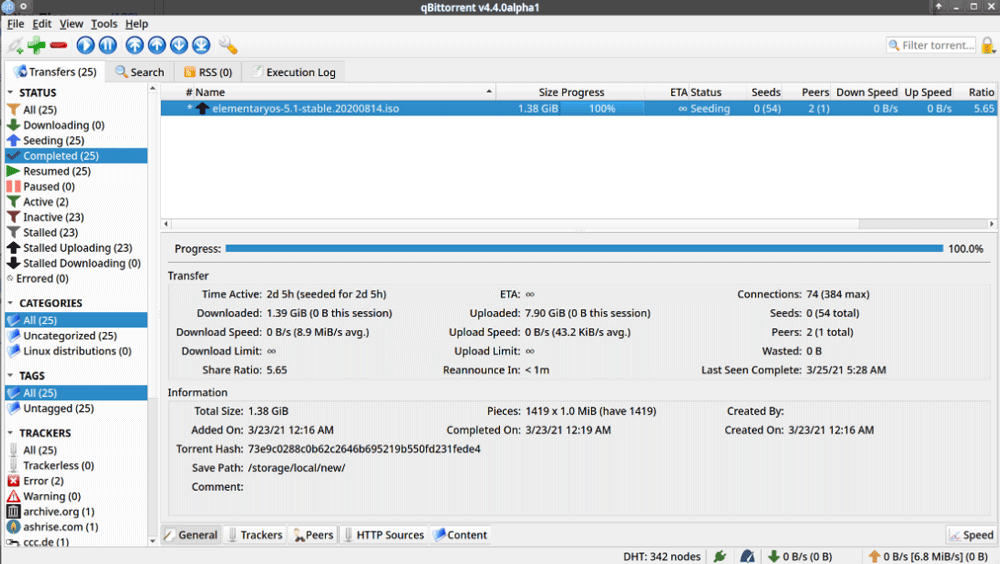The image size is (1000, 564).
Task: Click the lock UI icon
Action: [988, 45]
